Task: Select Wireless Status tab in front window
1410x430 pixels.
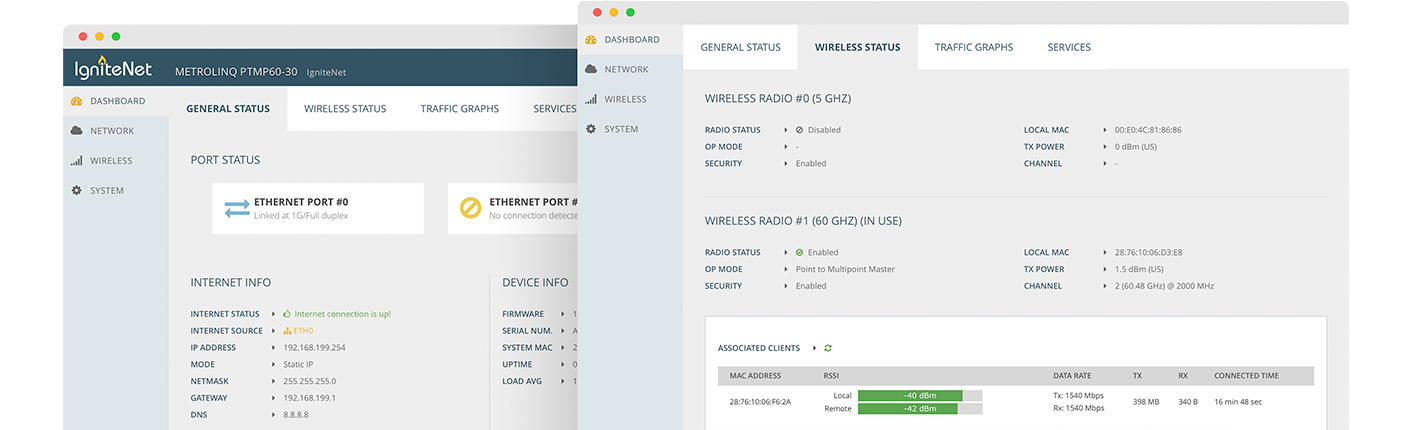Action: [x=857, y=47]
